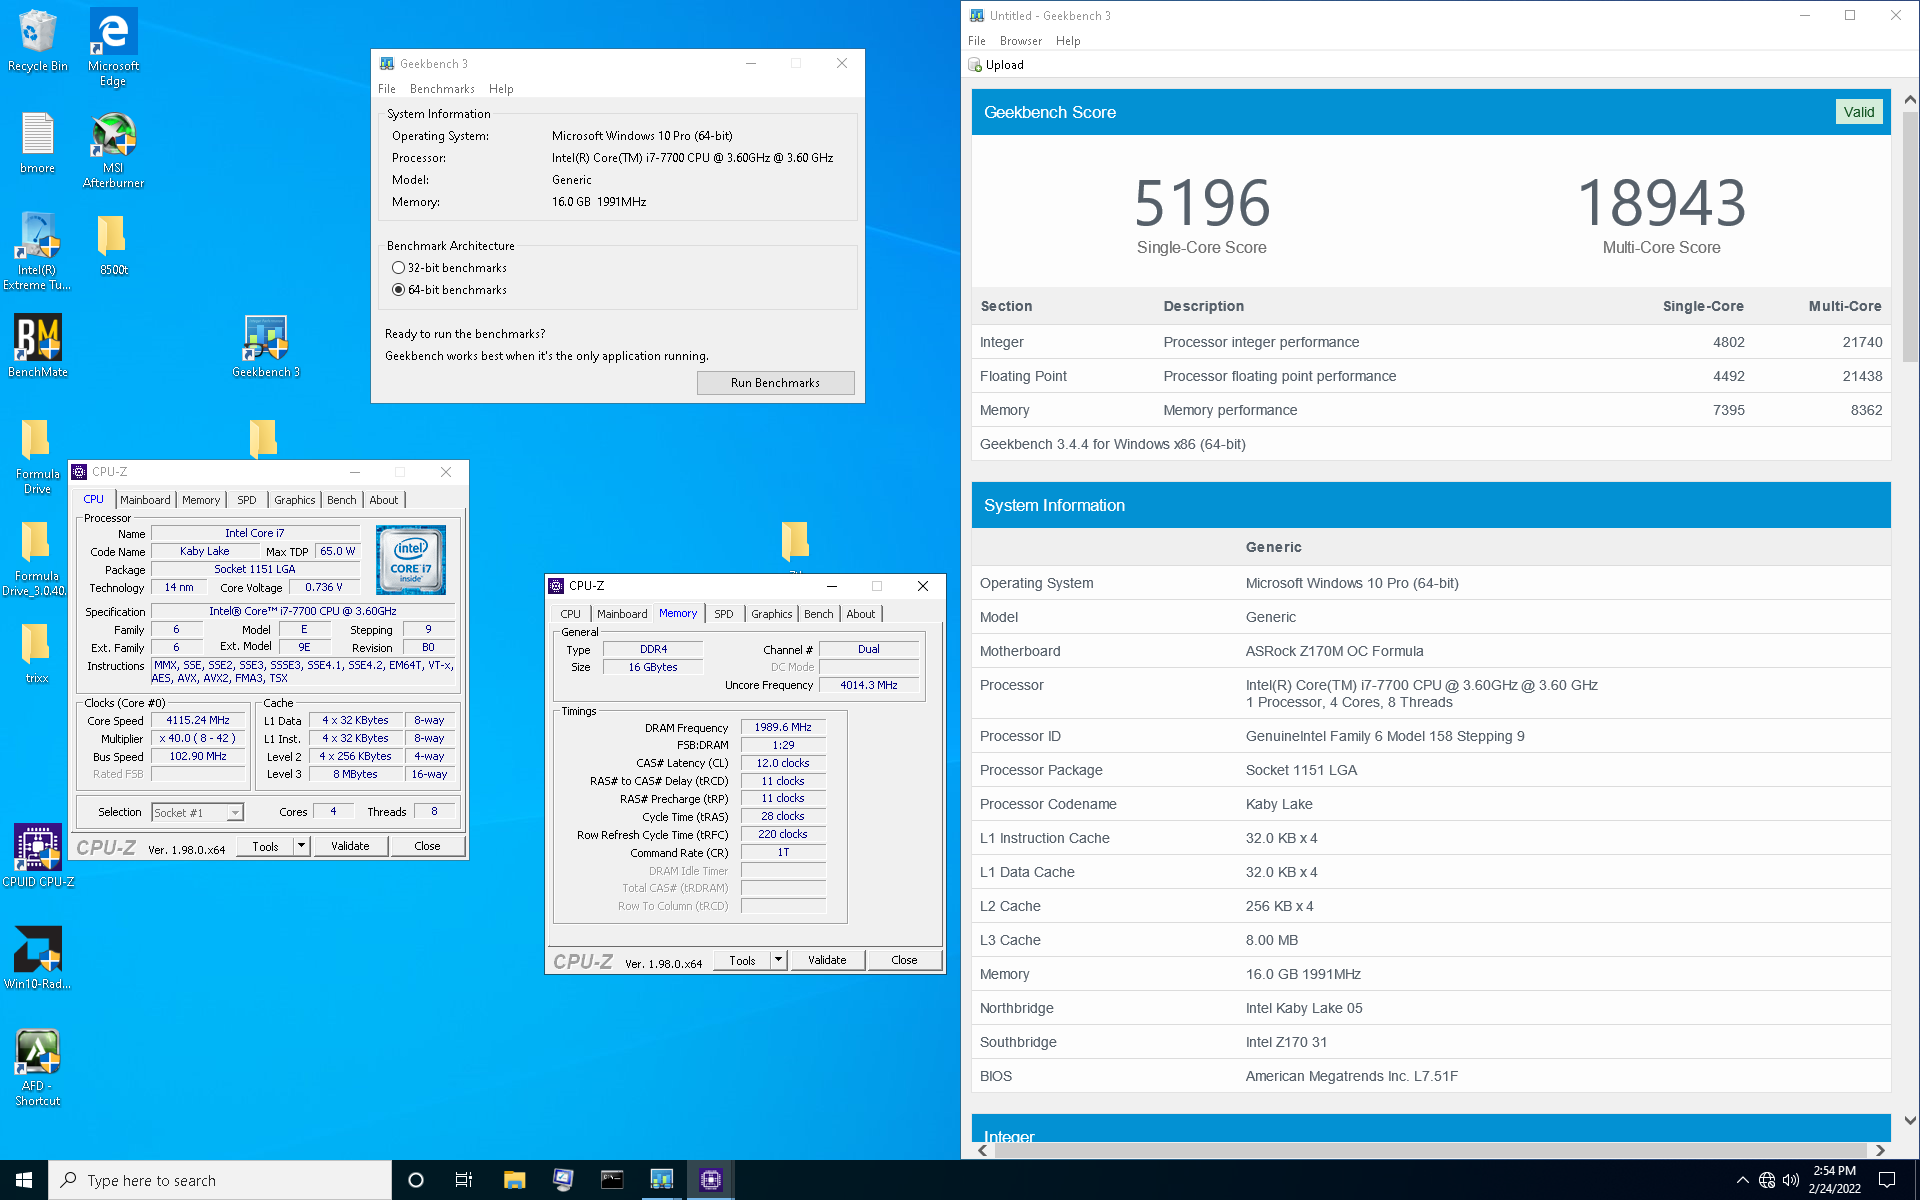Open Win10-Radeon installer desktop icon
1920x1200 pixels.
coord(38,957)
